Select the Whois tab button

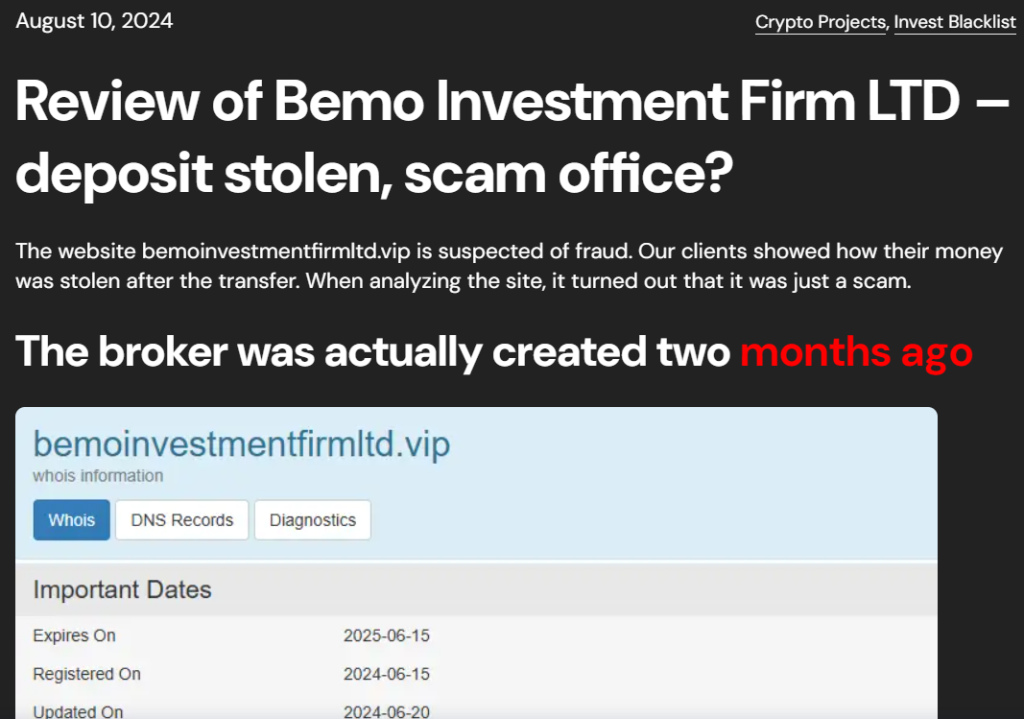click(x=71, y=520)
